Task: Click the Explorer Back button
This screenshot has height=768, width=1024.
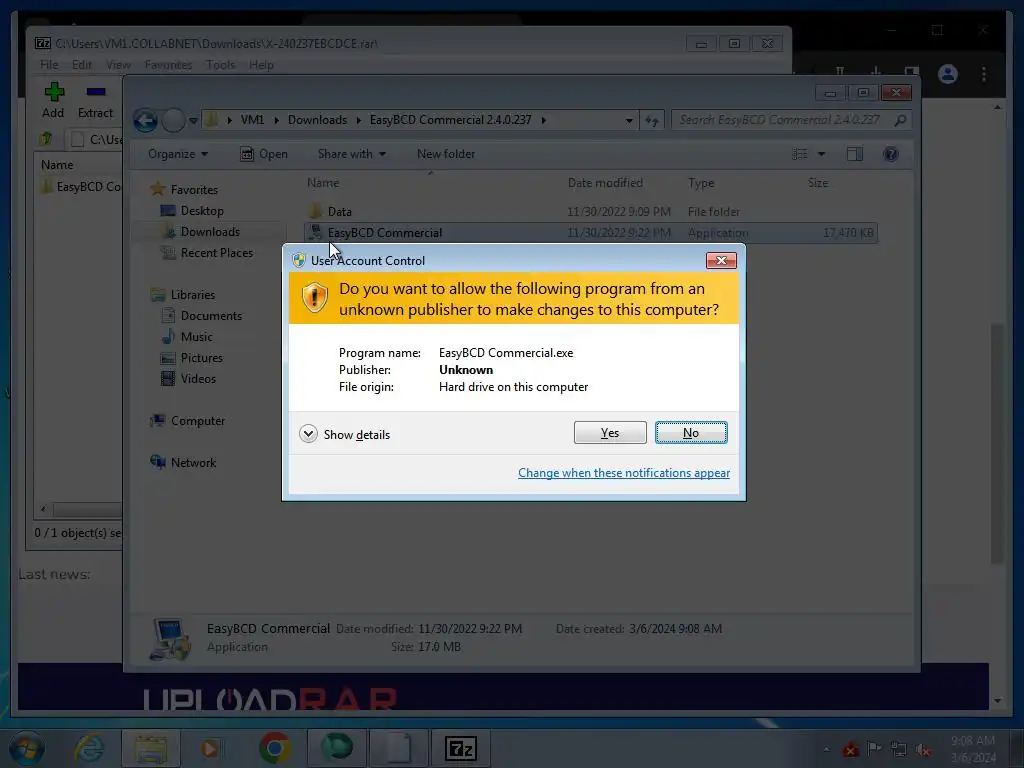Action: coord(145,120)
